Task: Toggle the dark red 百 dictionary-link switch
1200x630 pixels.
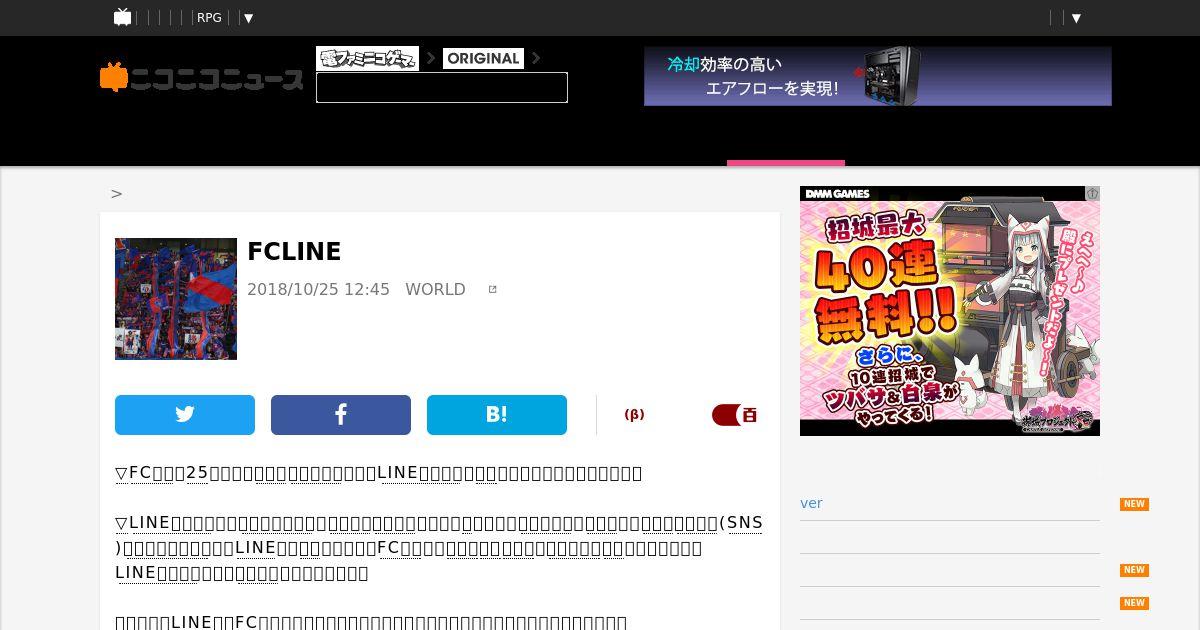Action: (x=734, y=415)
